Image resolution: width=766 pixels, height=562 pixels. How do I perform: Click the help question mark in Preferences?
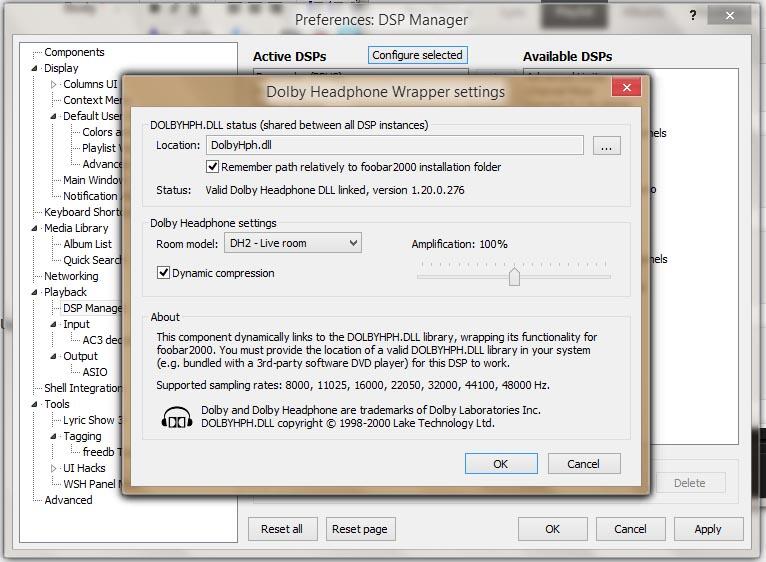693,16
